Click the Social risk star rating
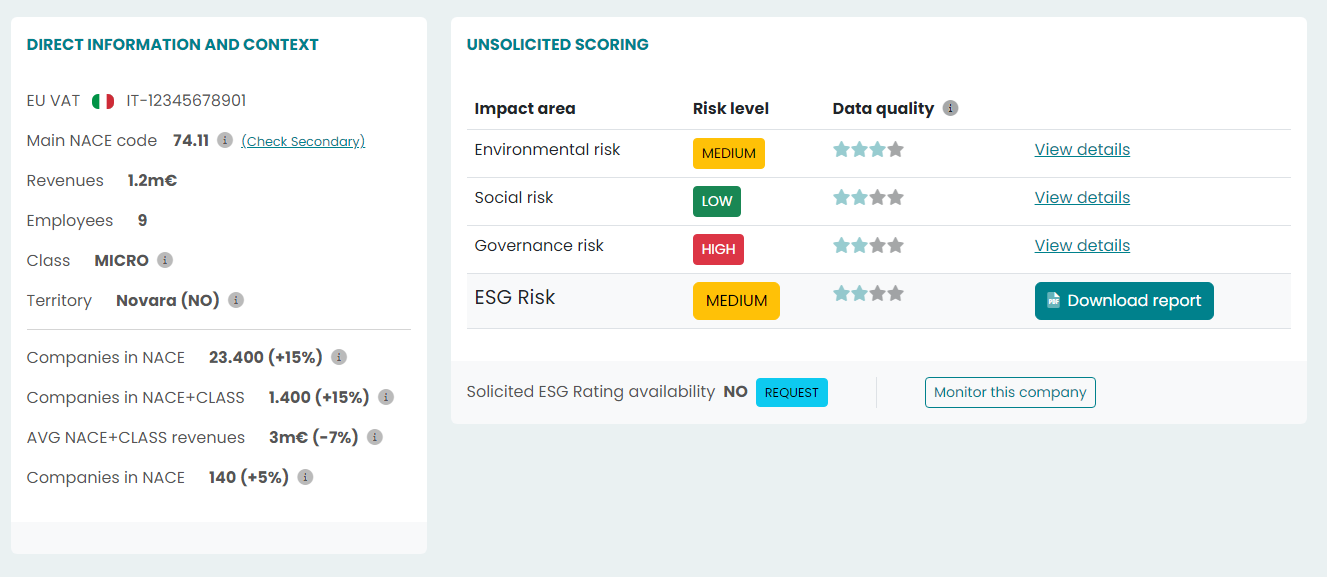The width and height of the screenshot is (1327, 577). 868,197
